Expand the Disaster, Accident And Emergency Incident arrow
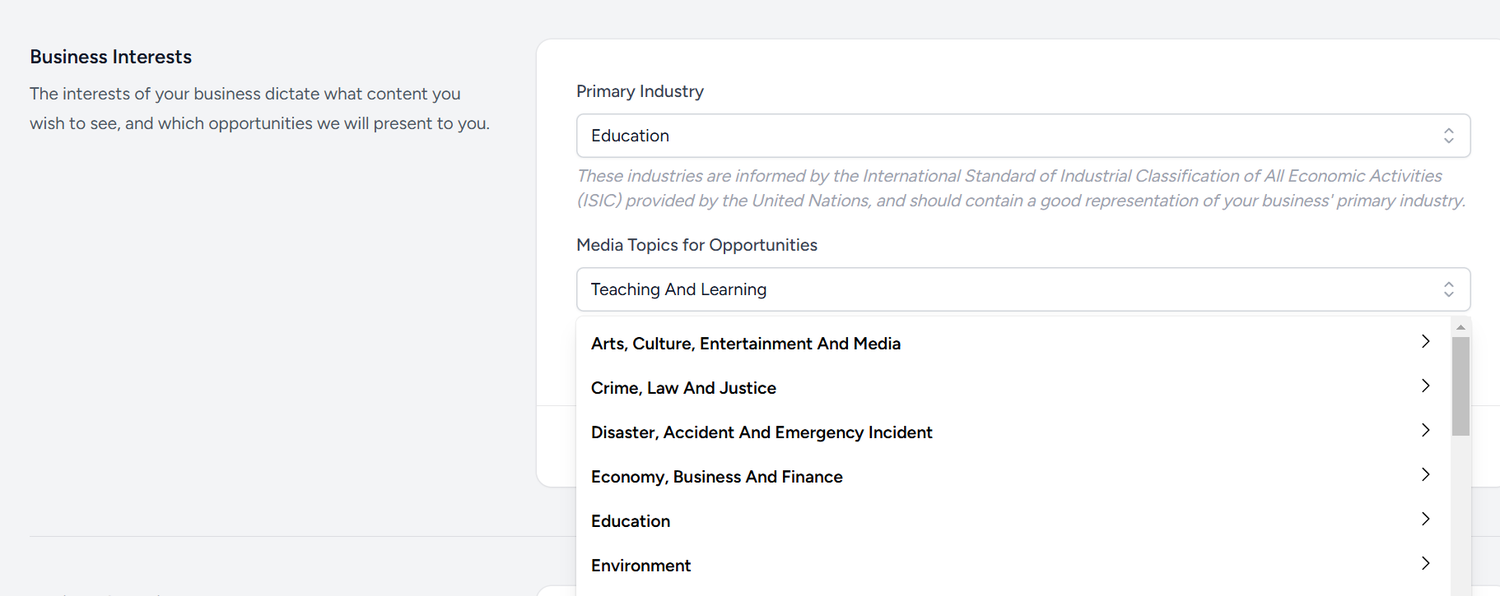The width and height of the screenshot is (1500, 596). click(1425, 431)
